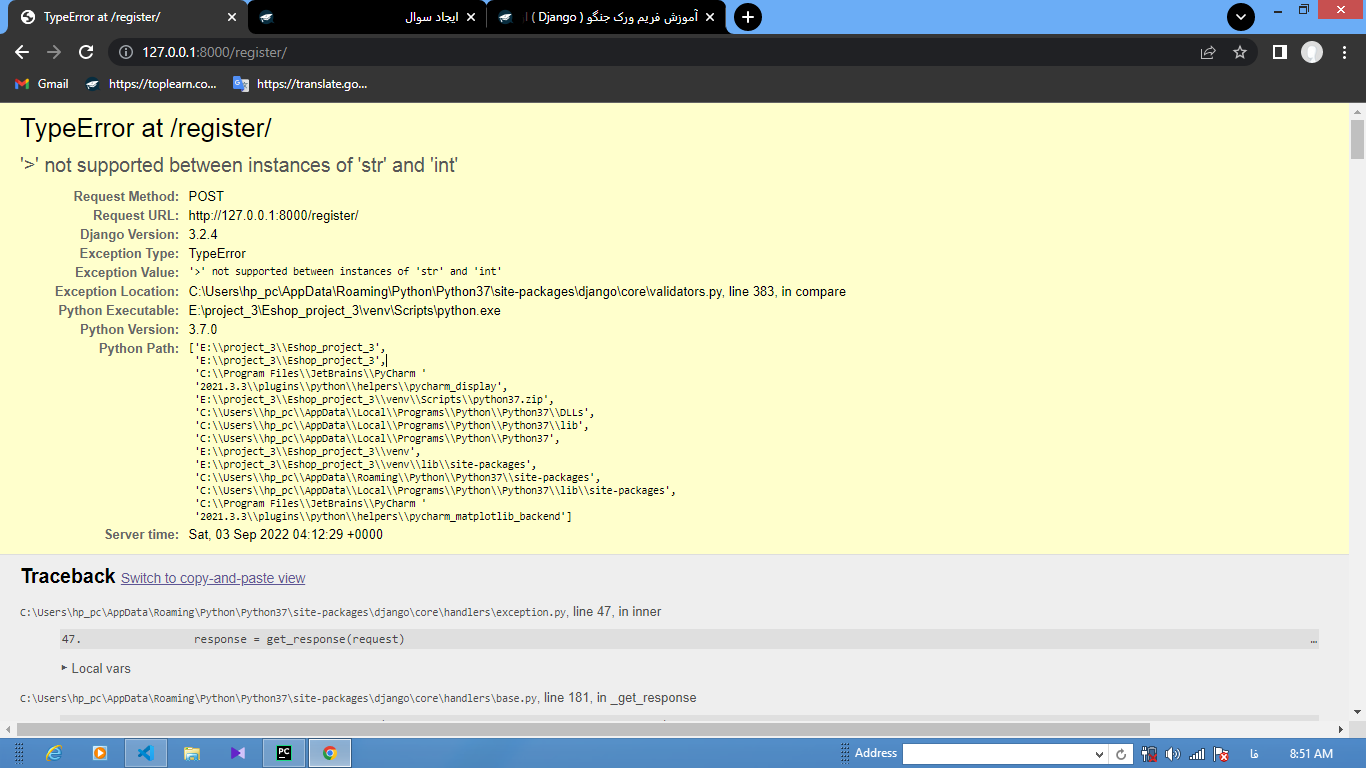Open the Chrome three-dot menu
The height and width of the screenshot is (768, 1366).
pos(1343,52)
